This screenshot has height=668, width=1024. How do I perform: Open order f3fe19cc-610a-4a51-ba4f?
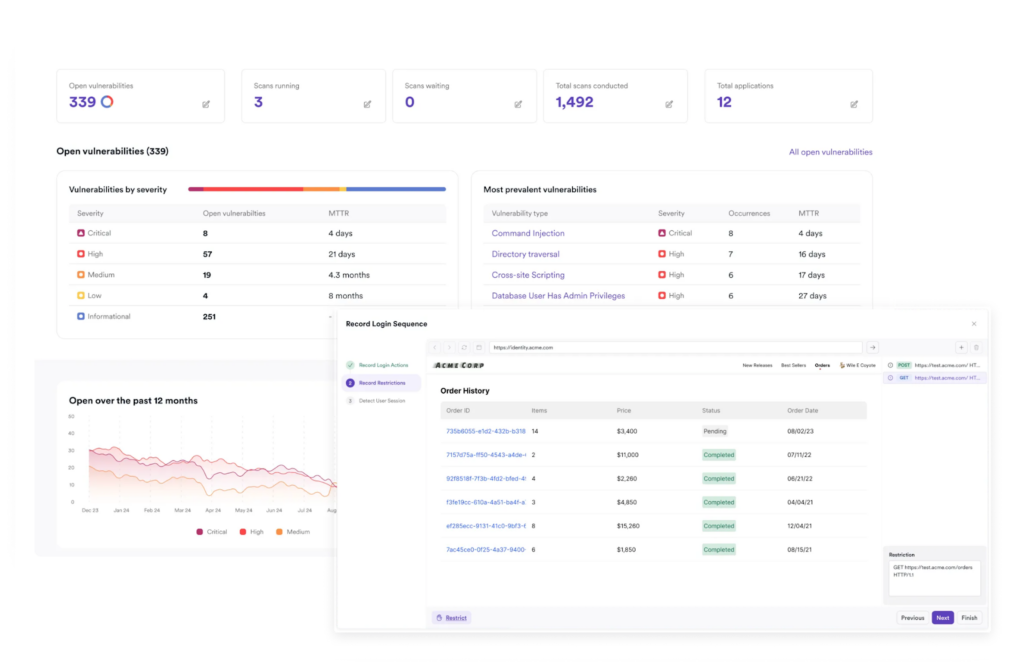pyautogui.click(x=485, y=502)
